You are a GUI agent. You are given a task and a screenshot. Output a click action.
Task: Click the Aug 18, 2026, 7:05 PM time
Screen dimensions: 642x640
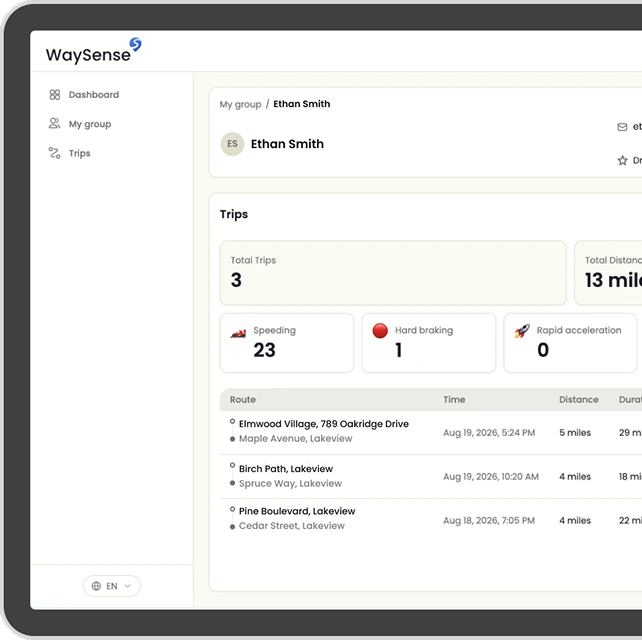click(x=489, y=520)
